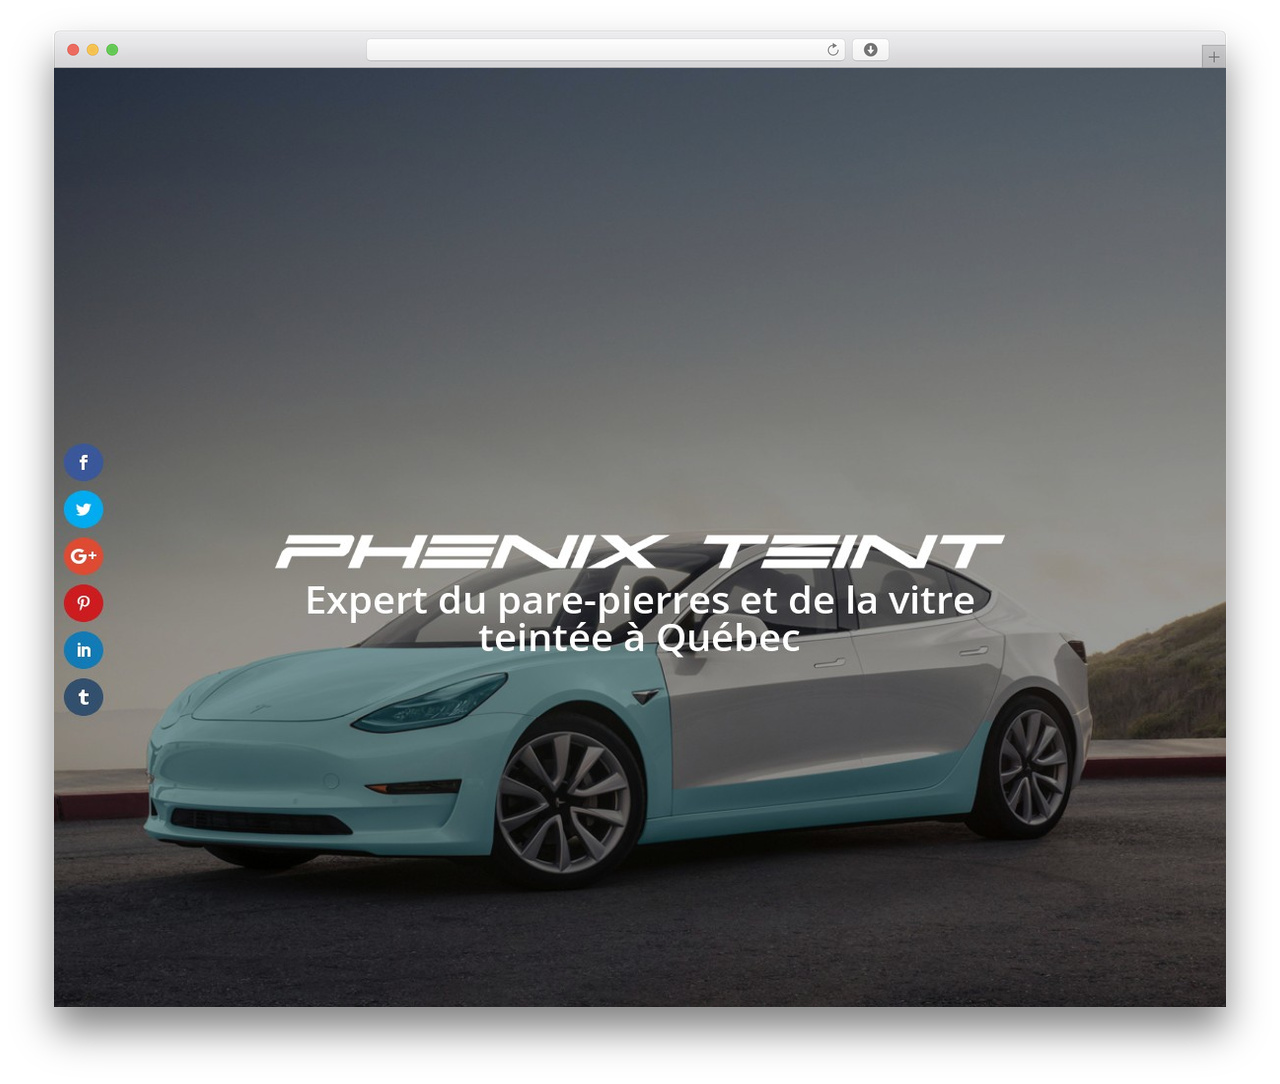
Task: Click the Phenix Teint logo
Action: pos(640,552)
